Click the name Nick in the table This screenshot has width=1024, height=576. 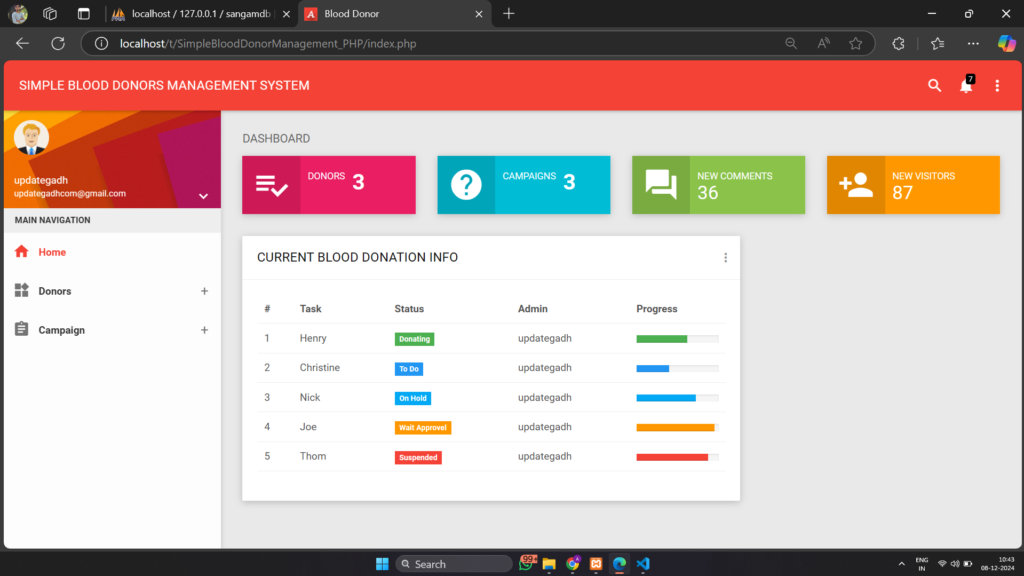tap(310, 398)
